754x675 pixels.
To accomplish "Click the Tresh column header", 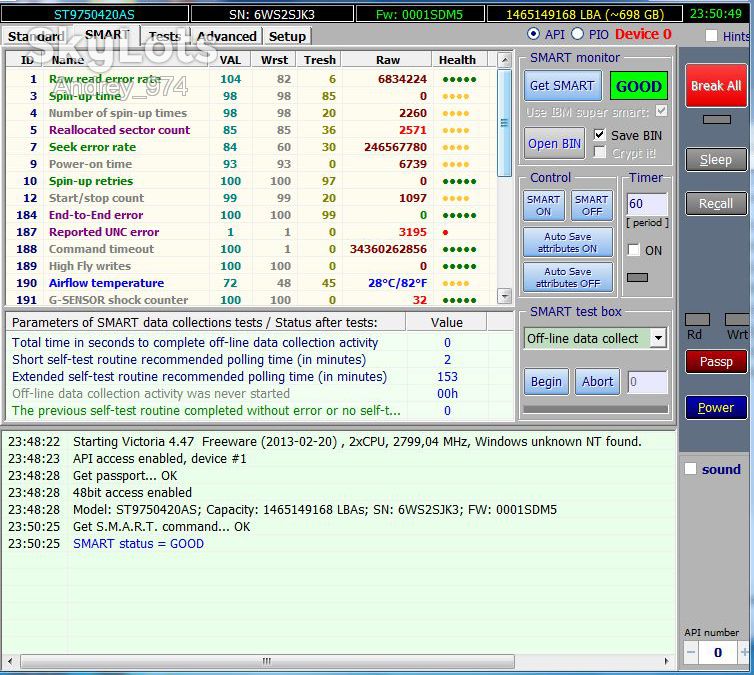I will coord(319,60).
